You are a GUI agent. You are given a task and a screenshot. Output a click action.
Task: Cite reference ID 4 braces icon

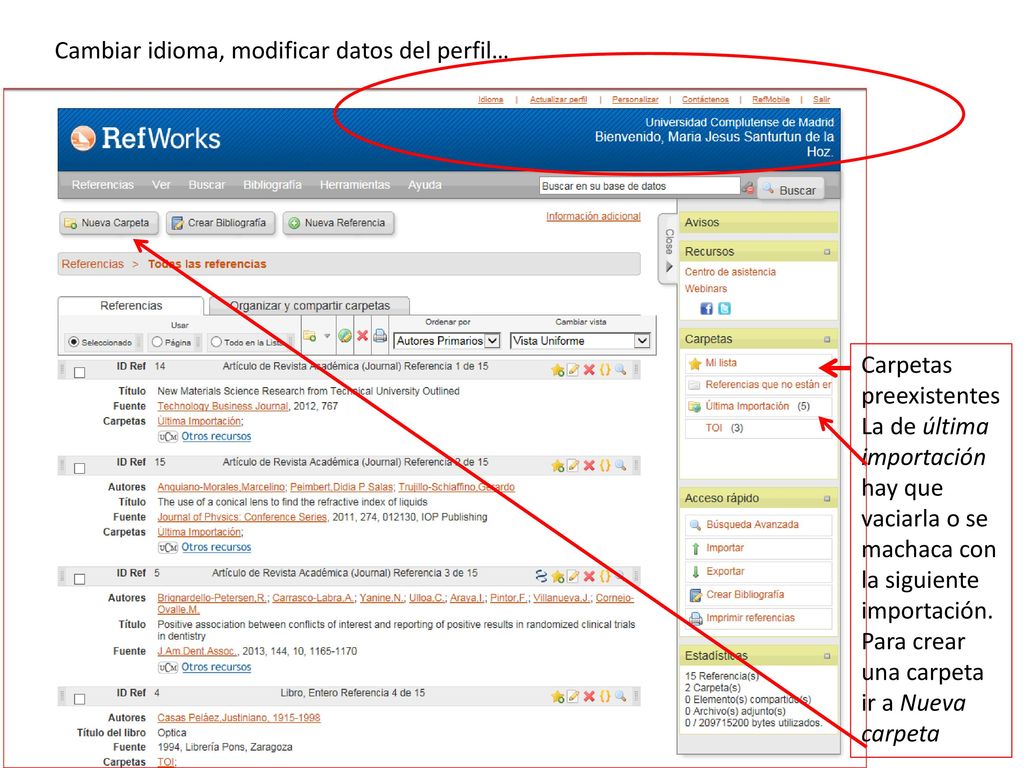pyautogui.click(x=604, y=696)
